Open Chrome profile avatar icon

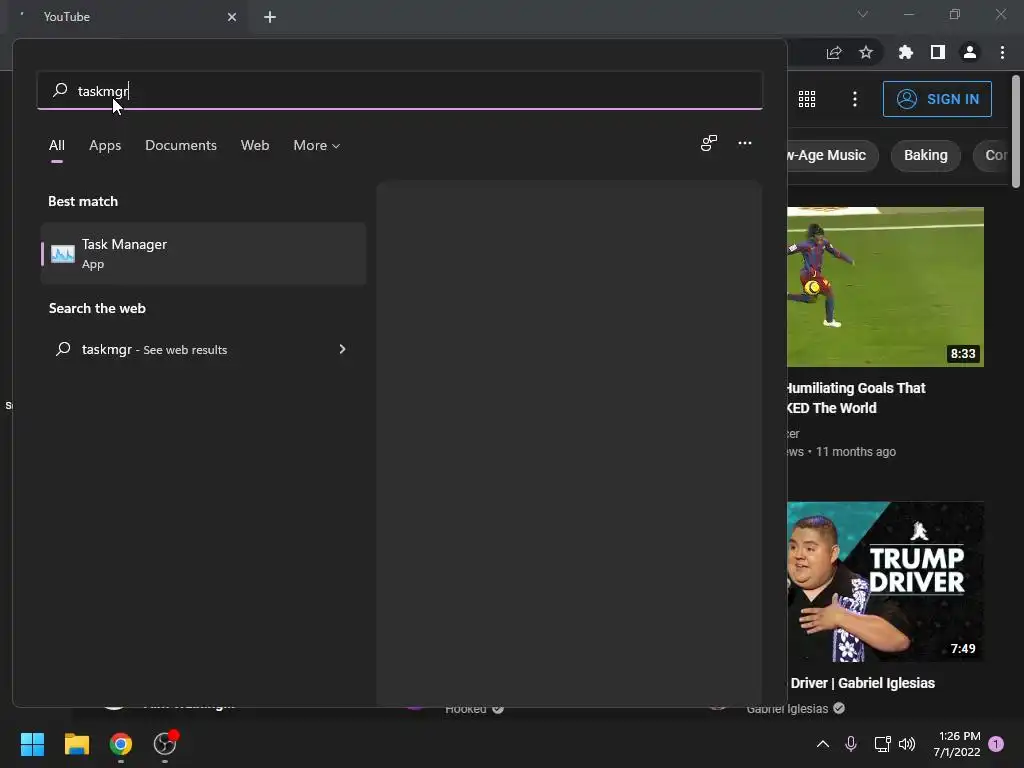click(970, 52)
